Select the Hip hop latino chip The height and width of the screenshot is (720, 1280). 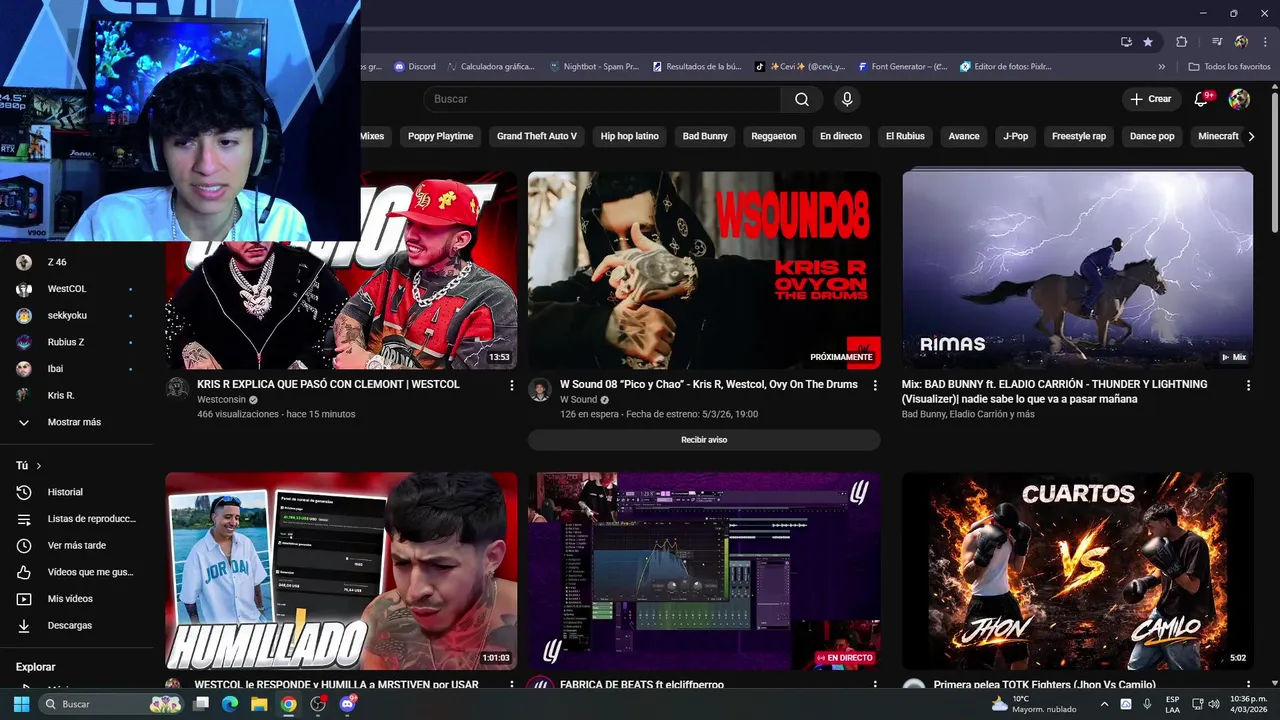tap(629, 136)
